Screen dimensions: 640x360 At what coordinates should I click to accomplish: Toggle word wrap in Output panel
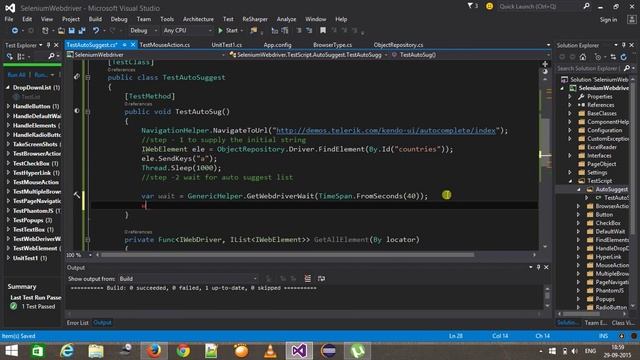(x=321, y=278)
